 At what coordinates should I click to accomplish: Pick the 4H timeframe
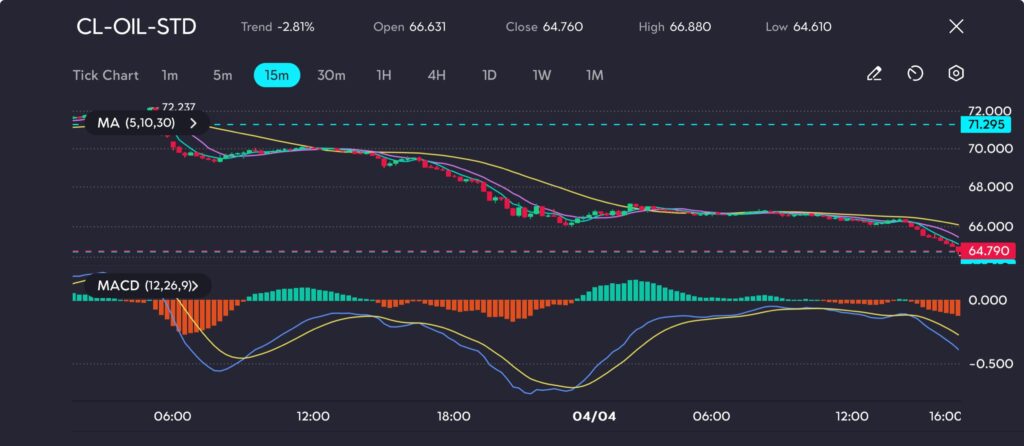[436, 75]
